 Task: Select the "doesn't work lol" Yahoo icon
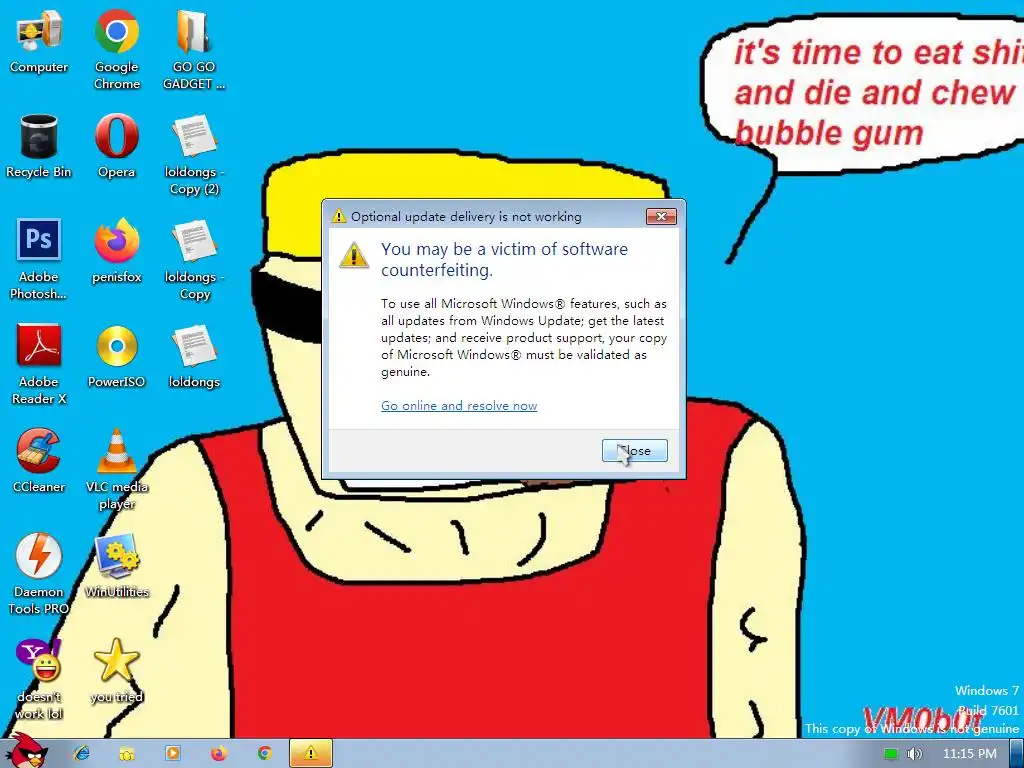pos(39,680)
